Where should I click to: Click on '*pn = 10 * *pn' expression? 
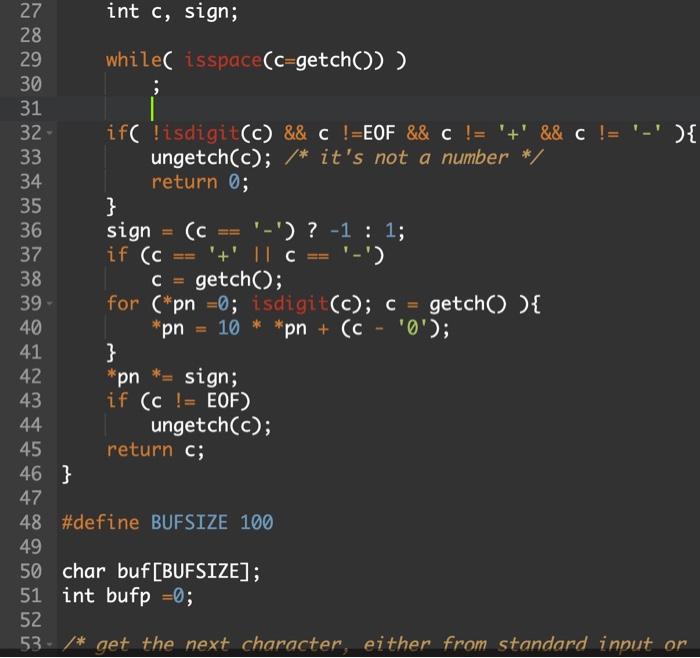tap(229, 328)
